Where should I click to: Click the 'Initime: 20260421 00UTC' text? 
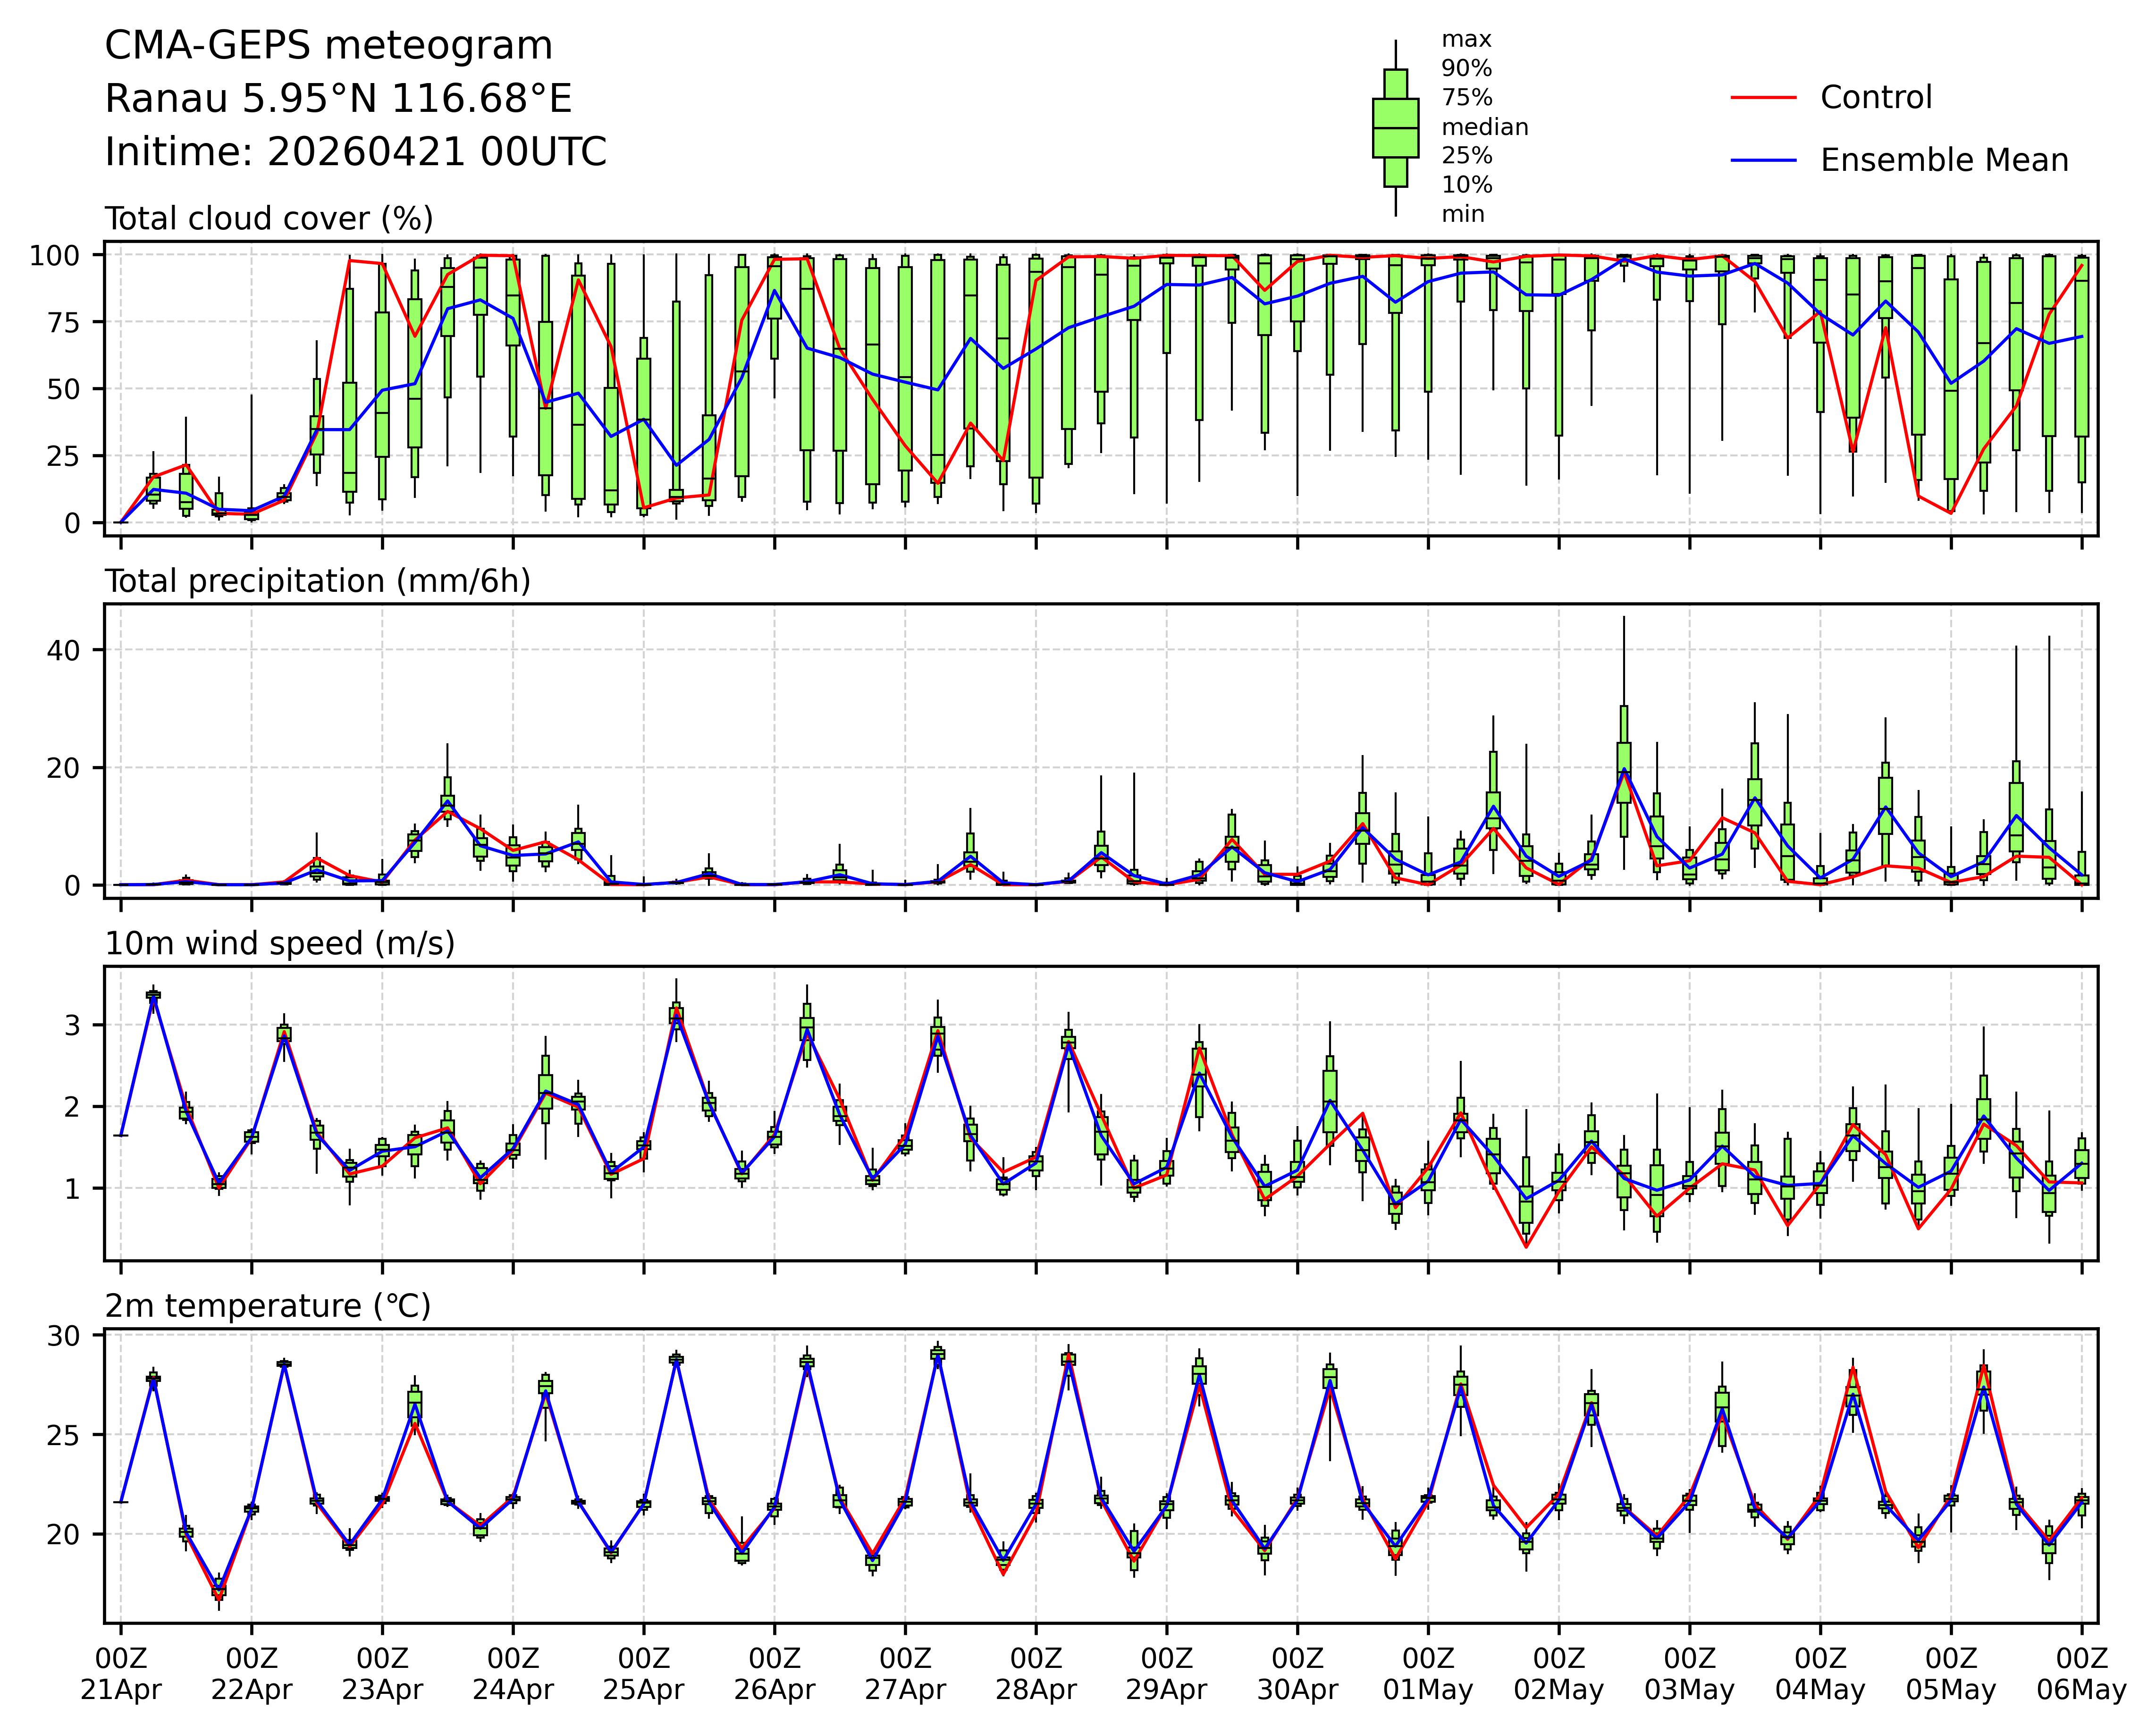(356, 152)
